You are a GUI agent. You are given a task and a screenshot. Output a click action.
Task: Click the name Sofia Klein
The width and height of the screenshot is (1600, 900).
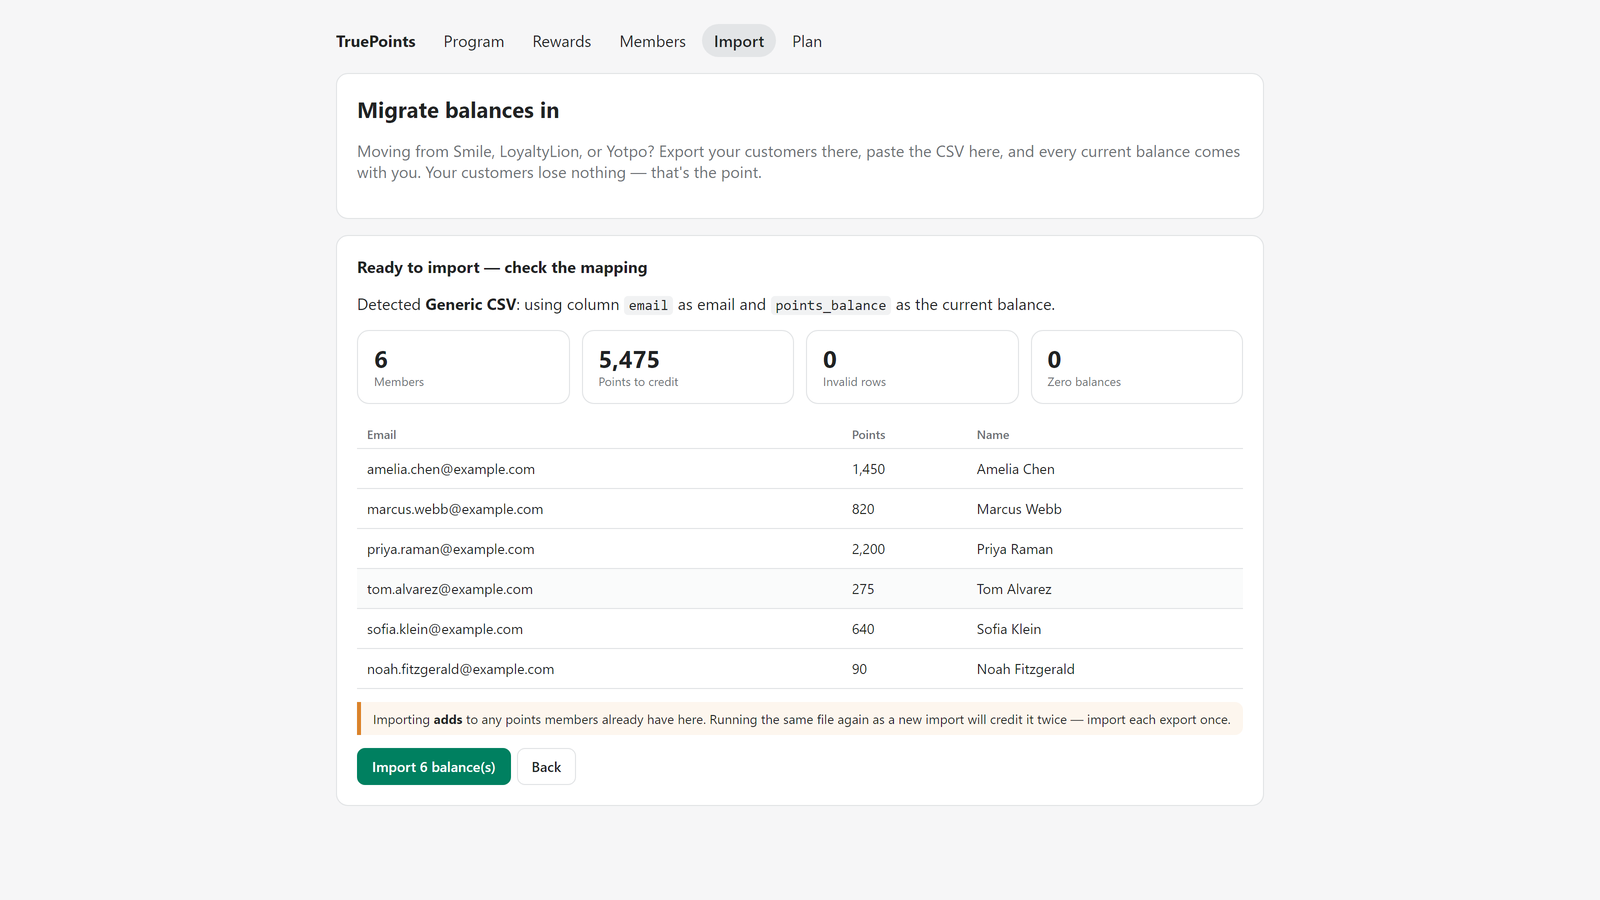pyautogui.click(x=1009, y=629)
